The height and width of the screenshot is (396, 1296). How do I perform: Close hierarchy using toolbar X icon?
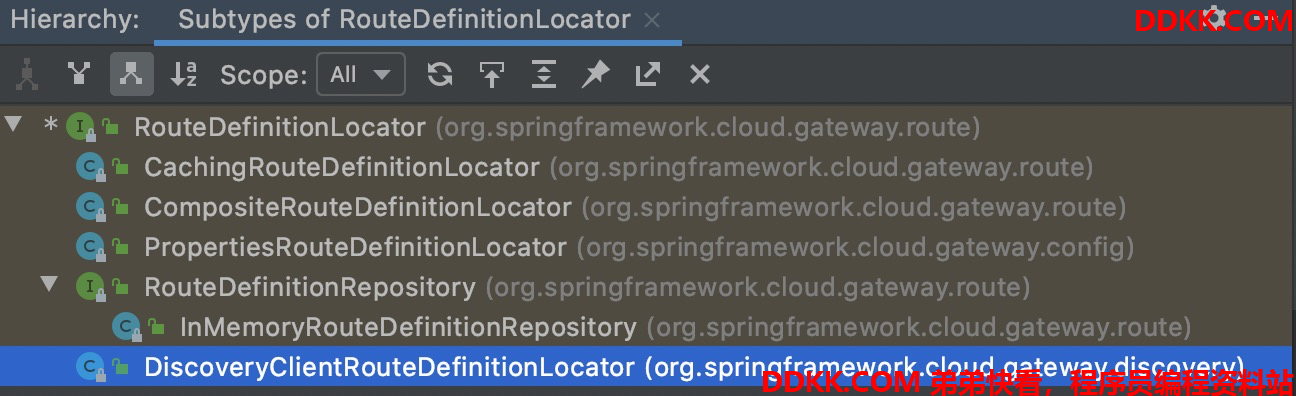coord(700,74)
